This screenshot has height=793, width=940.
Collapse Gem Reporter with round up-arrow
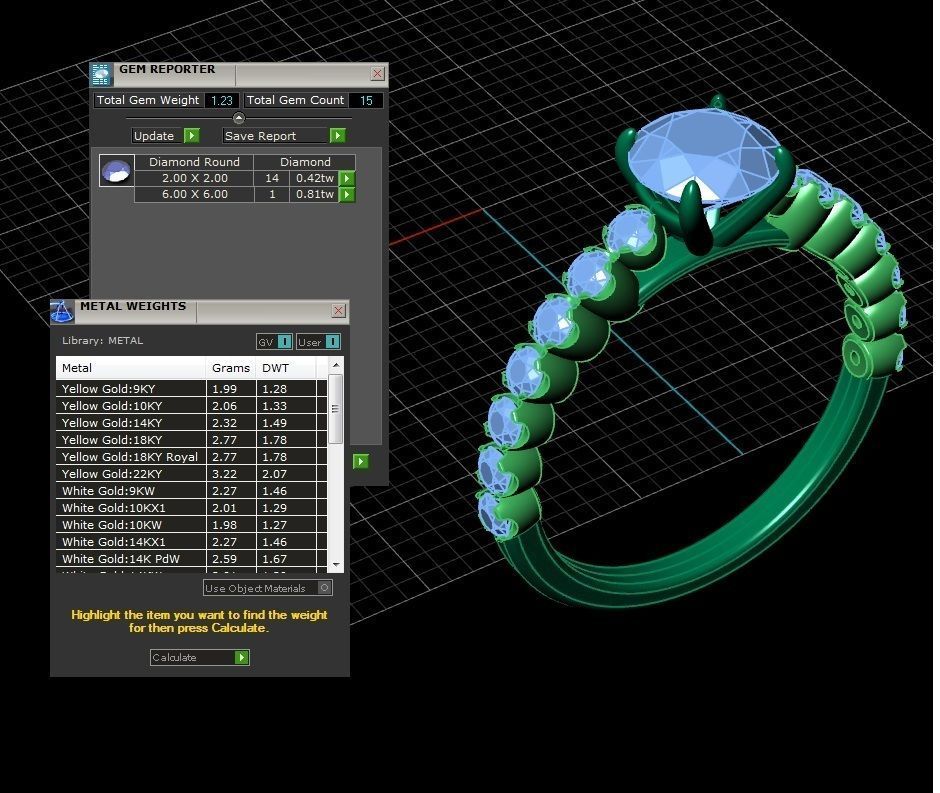tap(239, 118)
